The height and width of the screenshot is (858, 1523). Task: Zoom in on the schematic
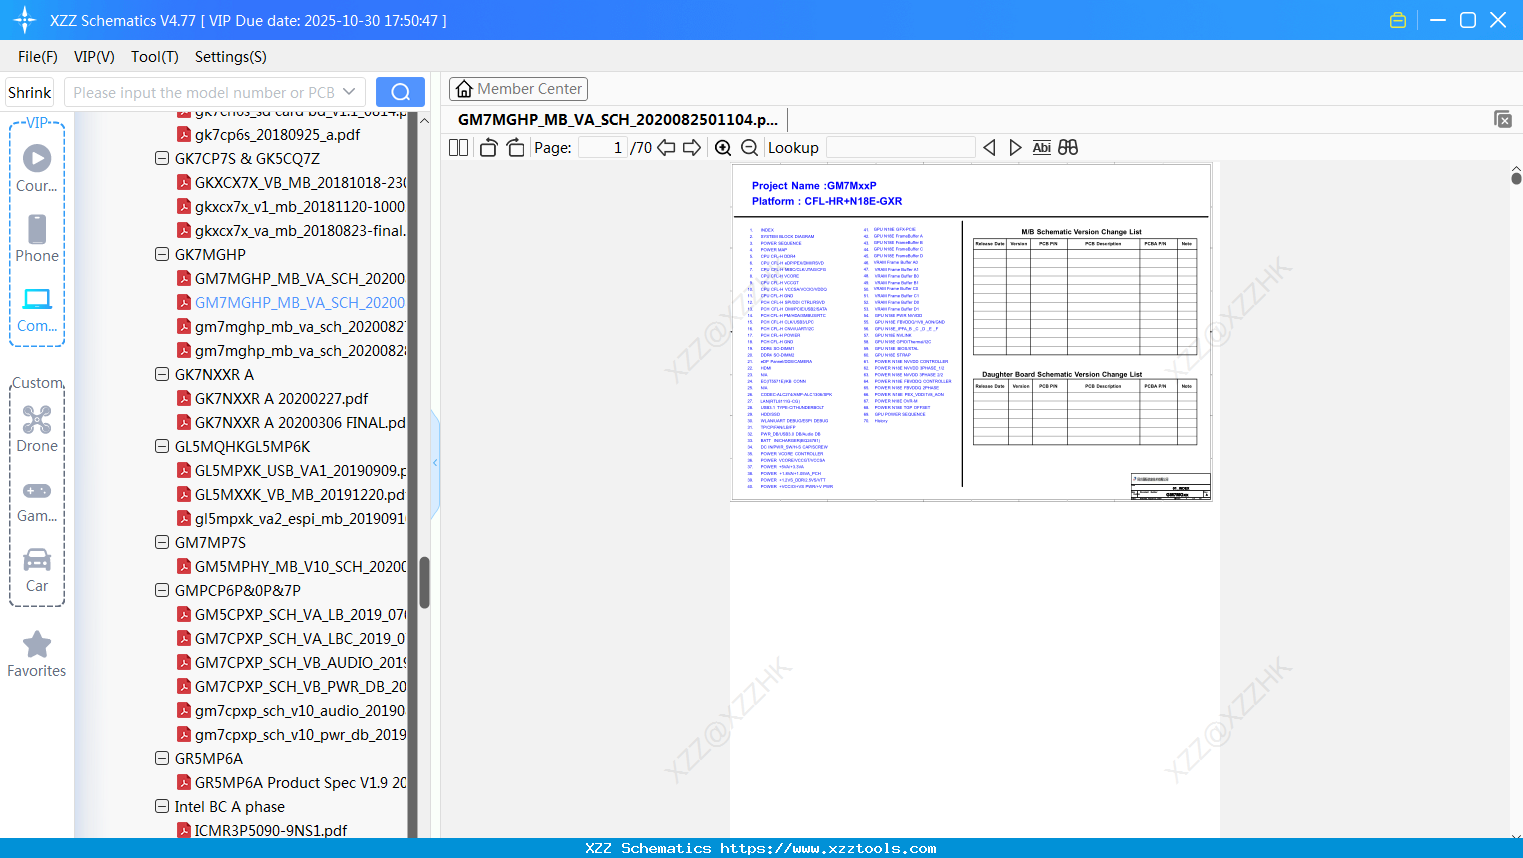[x=723, y=147]
